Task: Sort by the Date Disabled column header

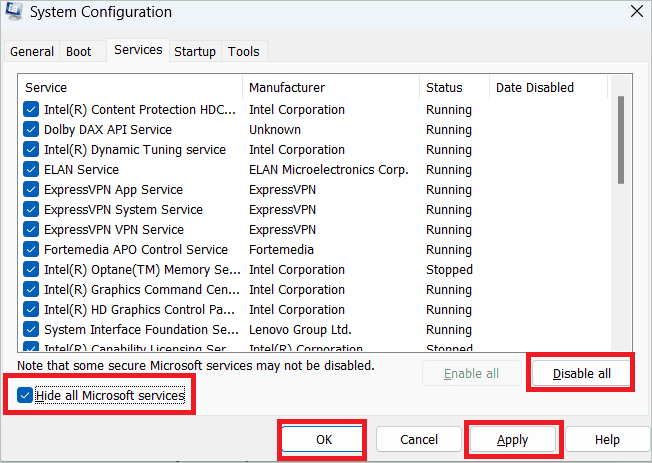Action: click(x=548, y=87)
